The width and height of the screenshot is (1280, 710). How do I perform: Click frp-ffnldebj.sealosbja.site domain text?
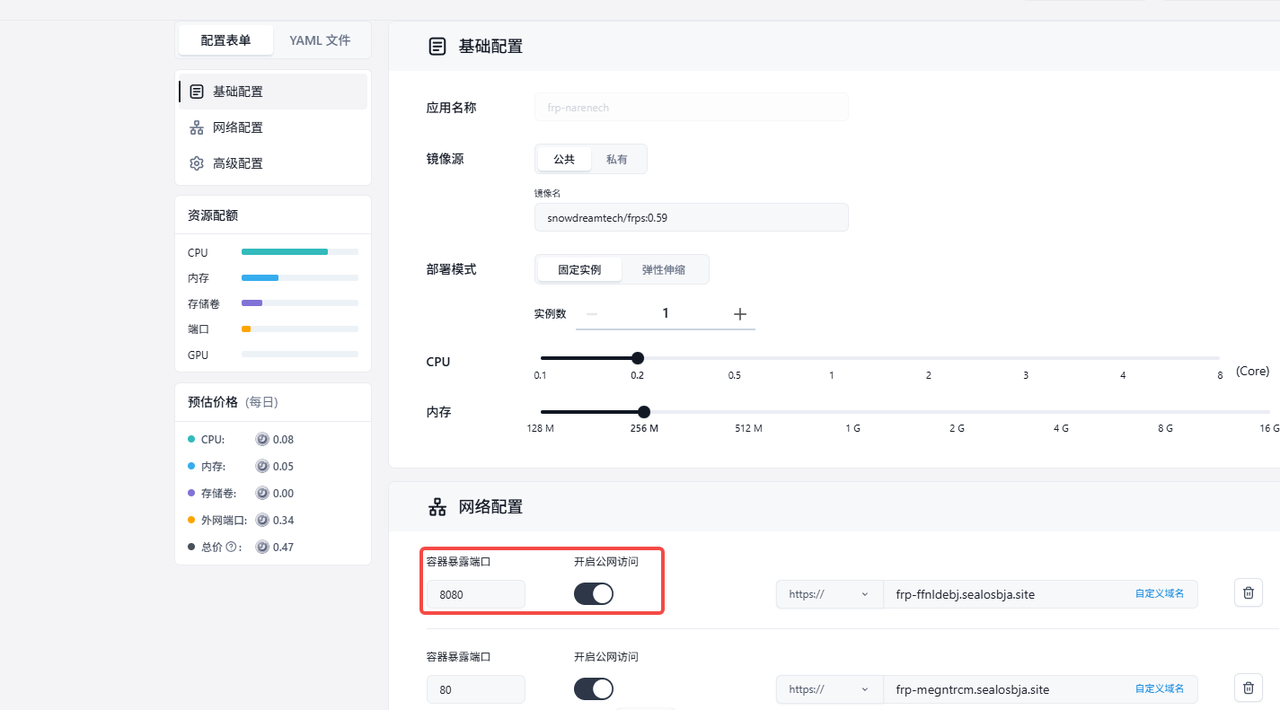[x=965, y=594]
